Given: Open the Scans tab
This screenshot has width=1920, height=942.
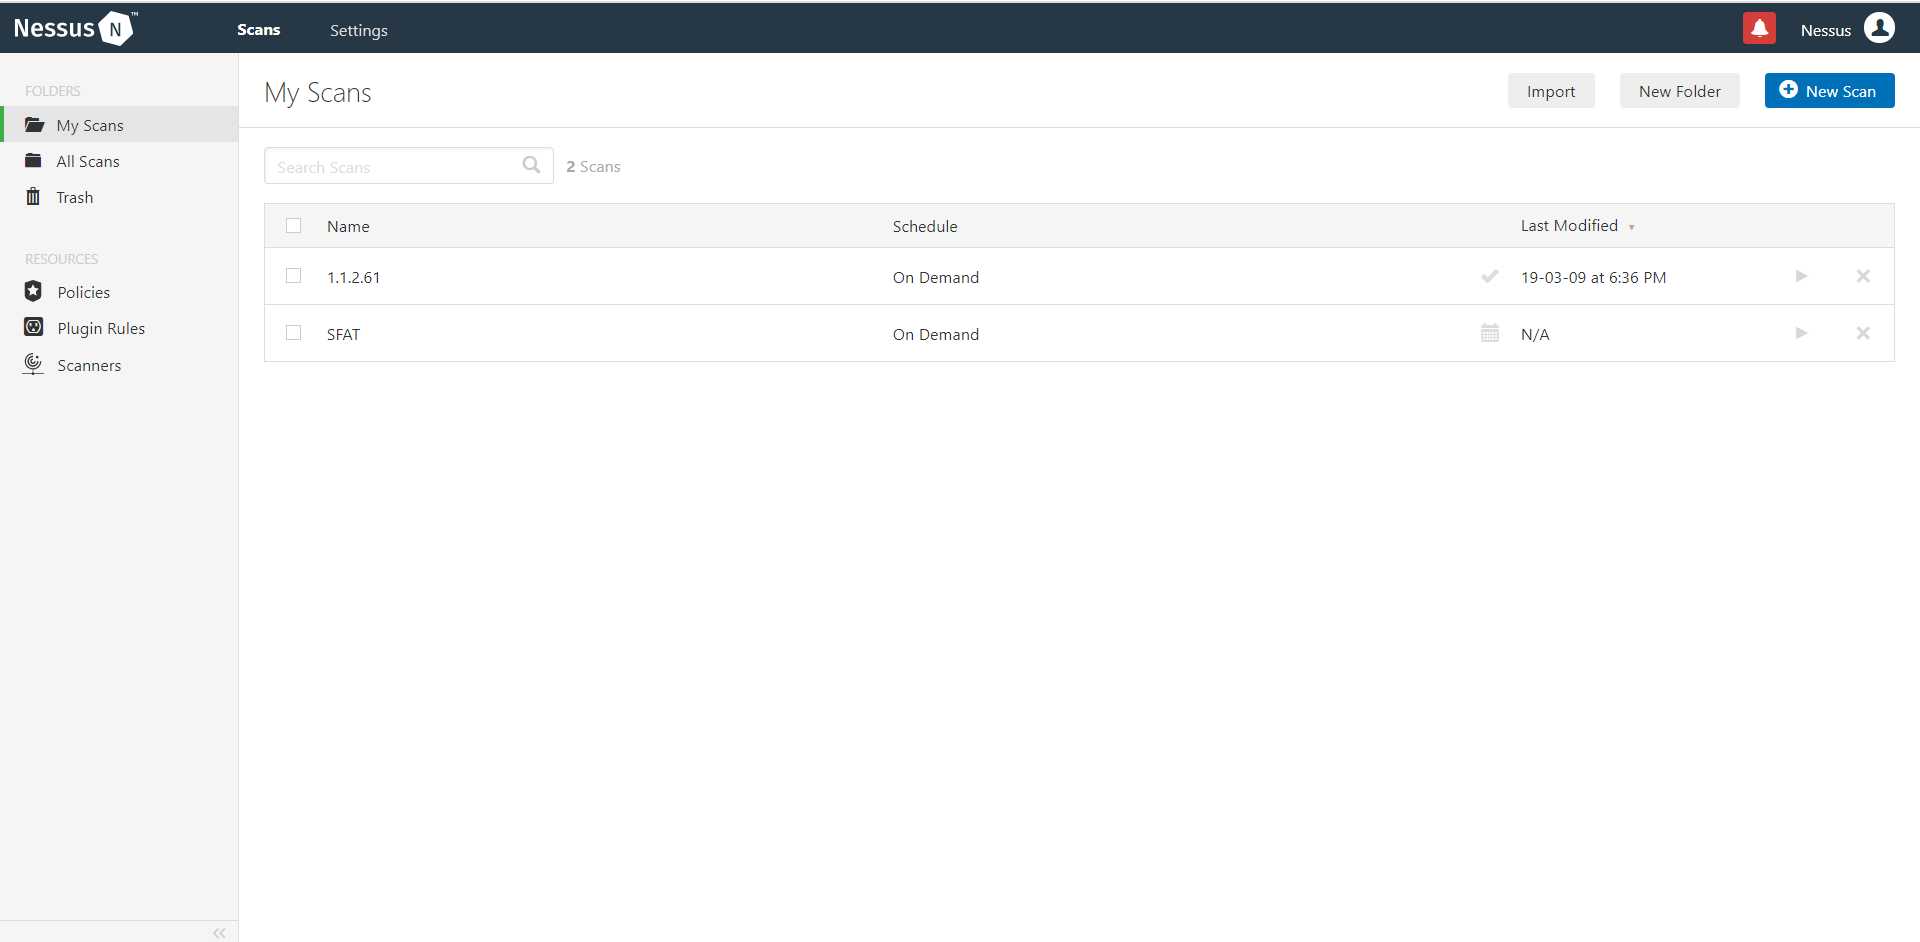Looking at the screenshot, I should tap(258, 30).
